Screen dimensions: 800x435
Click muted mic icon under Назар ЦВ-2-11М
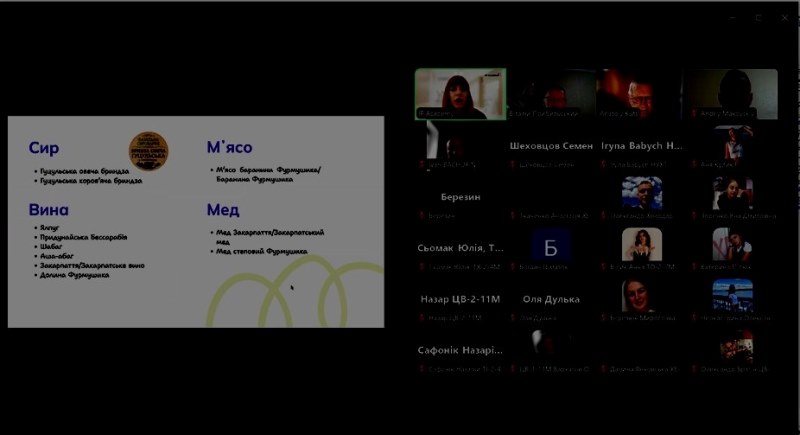pyautogui.click(x=422, y=318)
